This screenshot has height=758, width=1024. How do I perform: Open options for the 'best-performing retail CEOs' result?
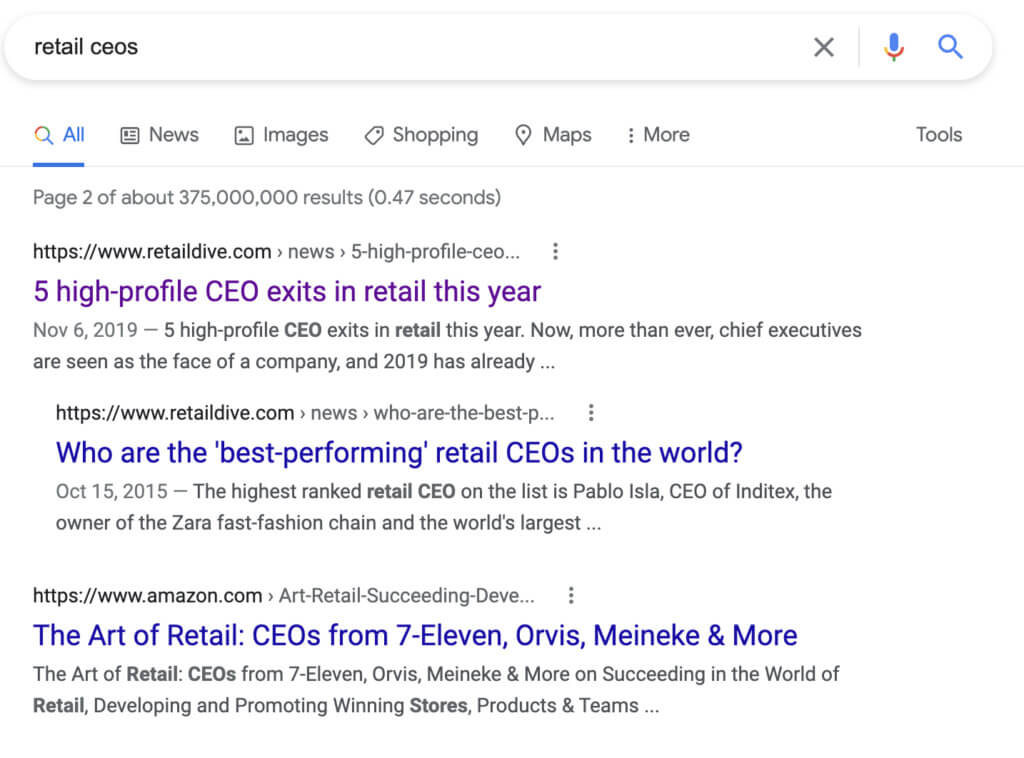[x=591, y=412]
